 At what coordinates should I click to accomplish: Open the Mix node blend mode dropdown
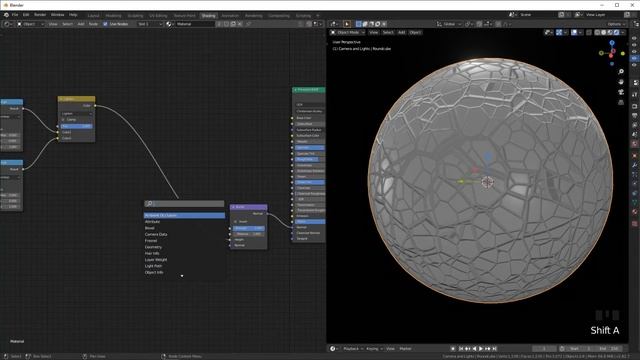76,113
